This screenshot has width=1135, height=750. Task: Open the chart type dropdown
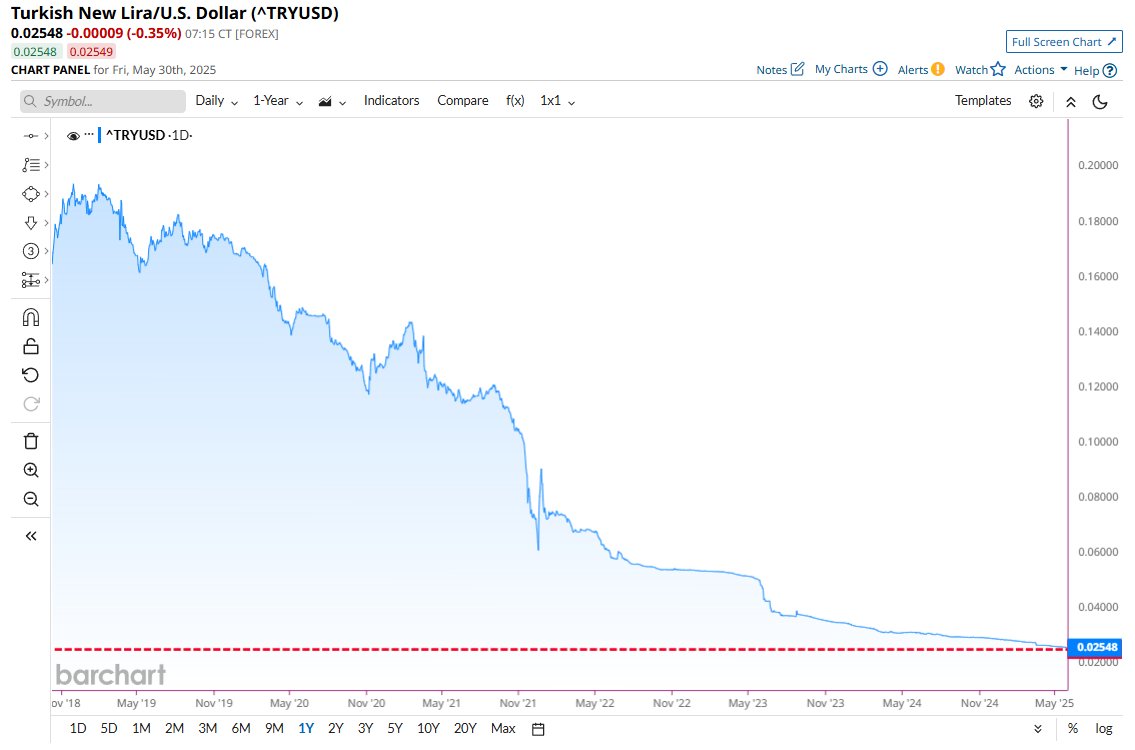point(332,101)
